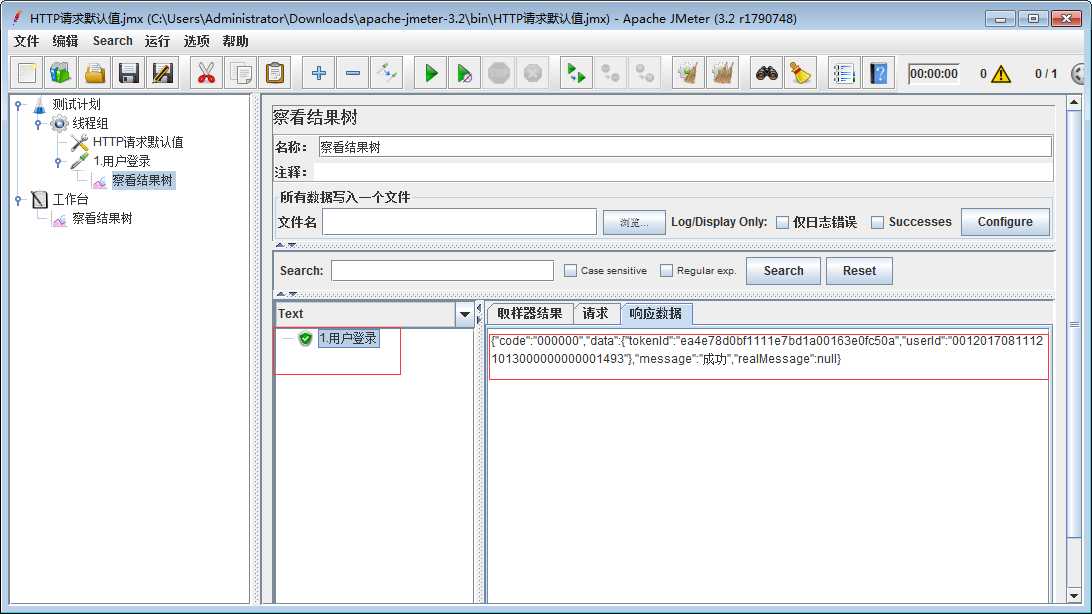Select 1.用户登录 result sample
The height and width of the screenshot is (614, 1092).
pos(348,338)
